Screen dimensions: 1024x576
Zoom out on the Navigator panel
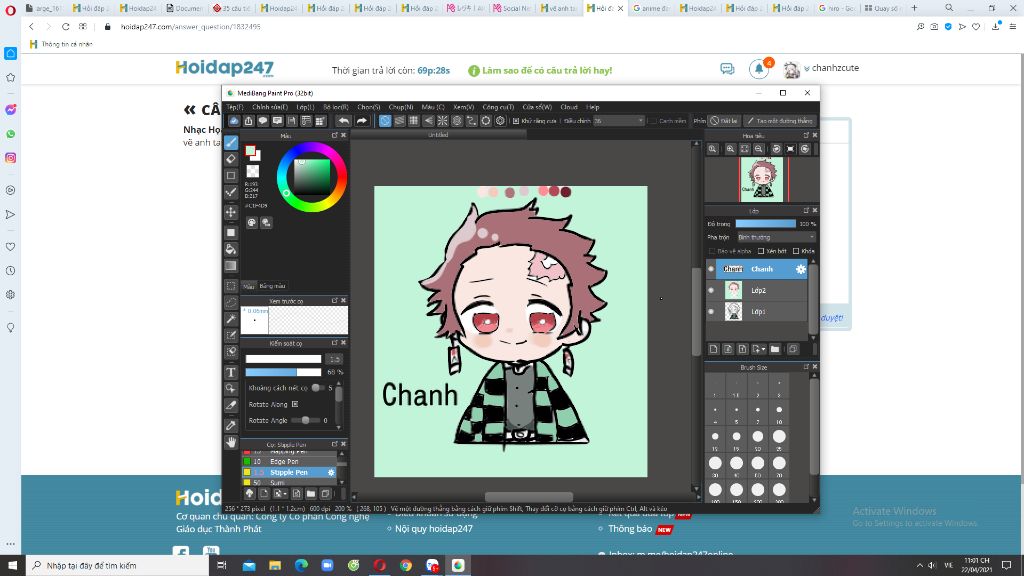pyautogui.click(x=759, y=149)
